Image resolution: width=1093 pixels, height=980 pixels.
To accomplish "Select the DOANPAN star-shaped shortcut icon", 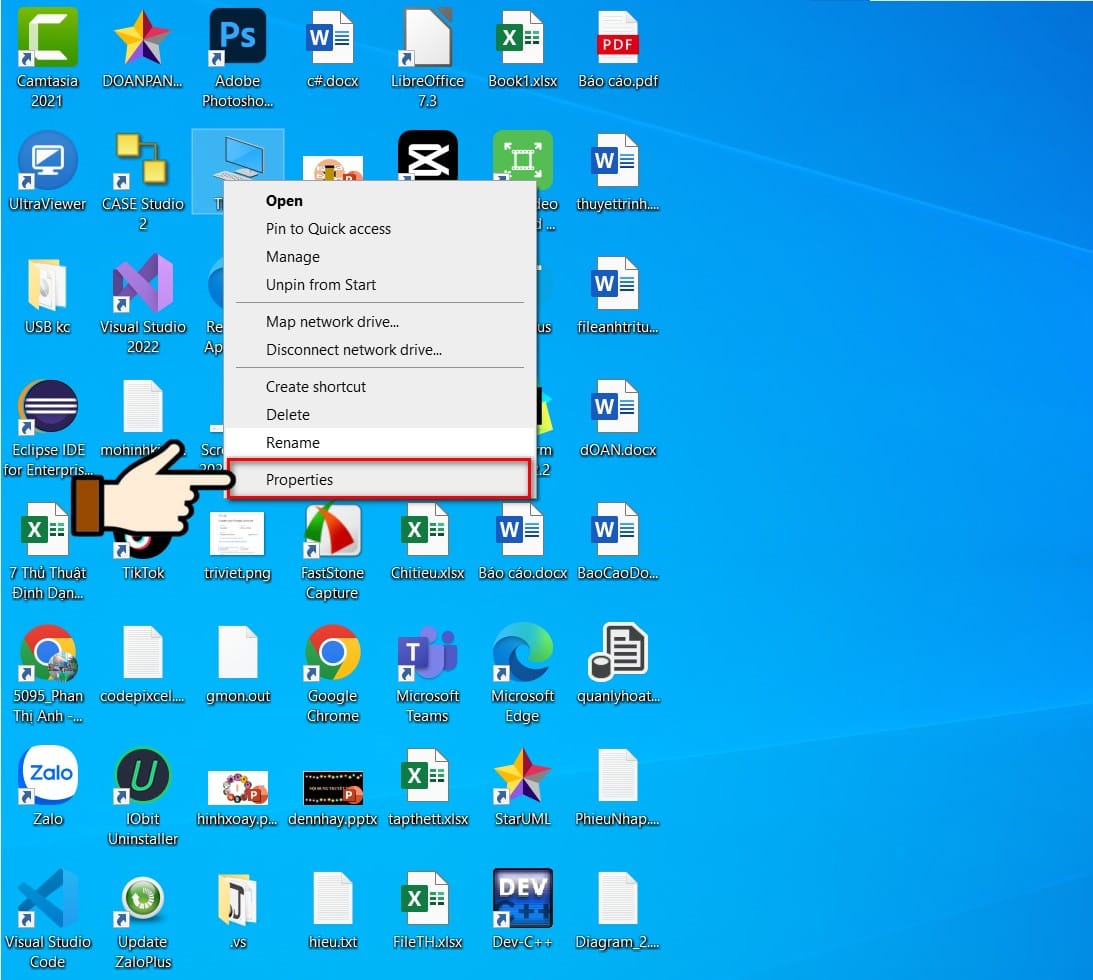I will click(143, 38).
